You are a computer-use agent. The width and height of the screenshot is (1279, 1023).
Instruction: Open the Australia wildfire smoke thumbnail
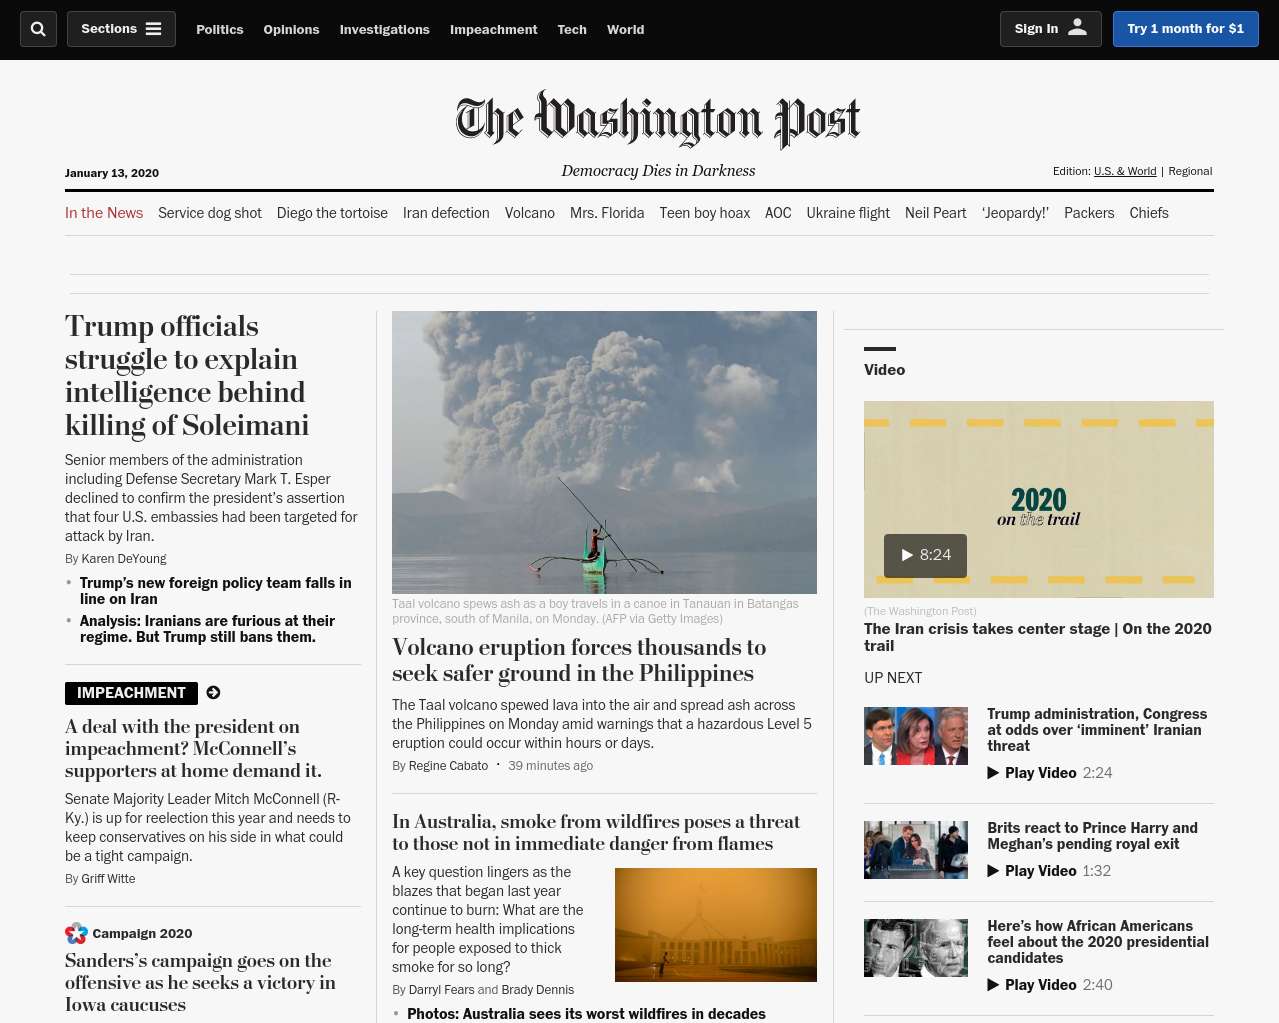pos(716,925)
